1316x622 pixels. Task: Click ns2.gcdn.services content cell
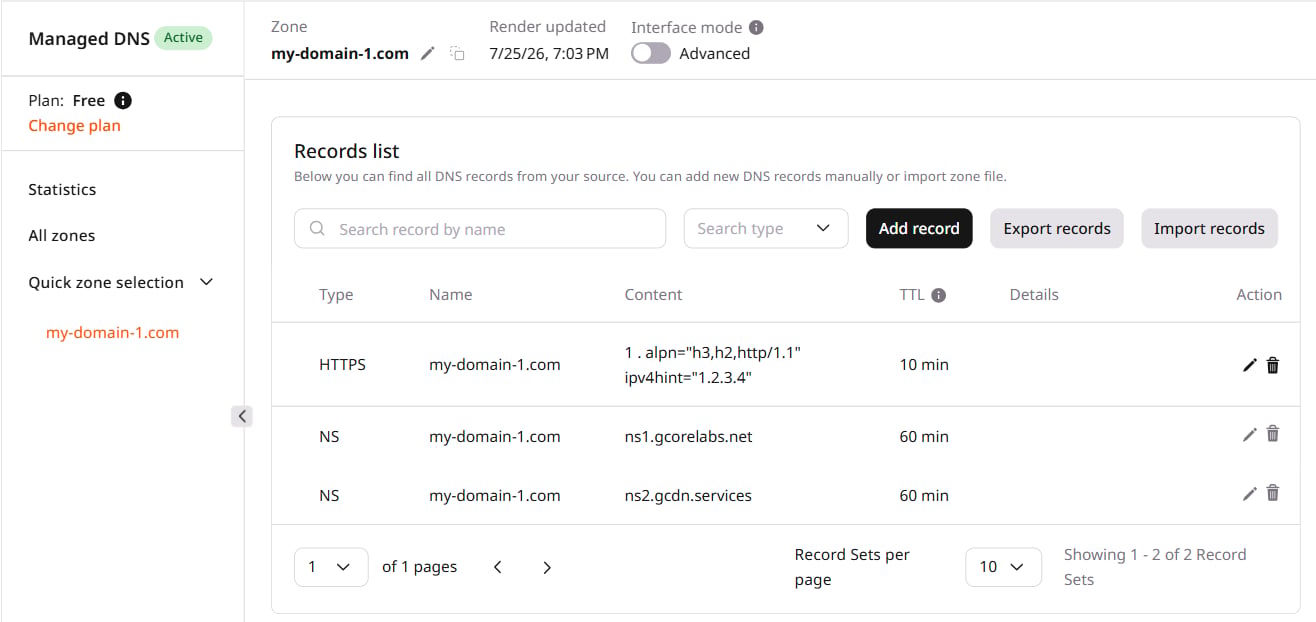click(x=688, y=496)
